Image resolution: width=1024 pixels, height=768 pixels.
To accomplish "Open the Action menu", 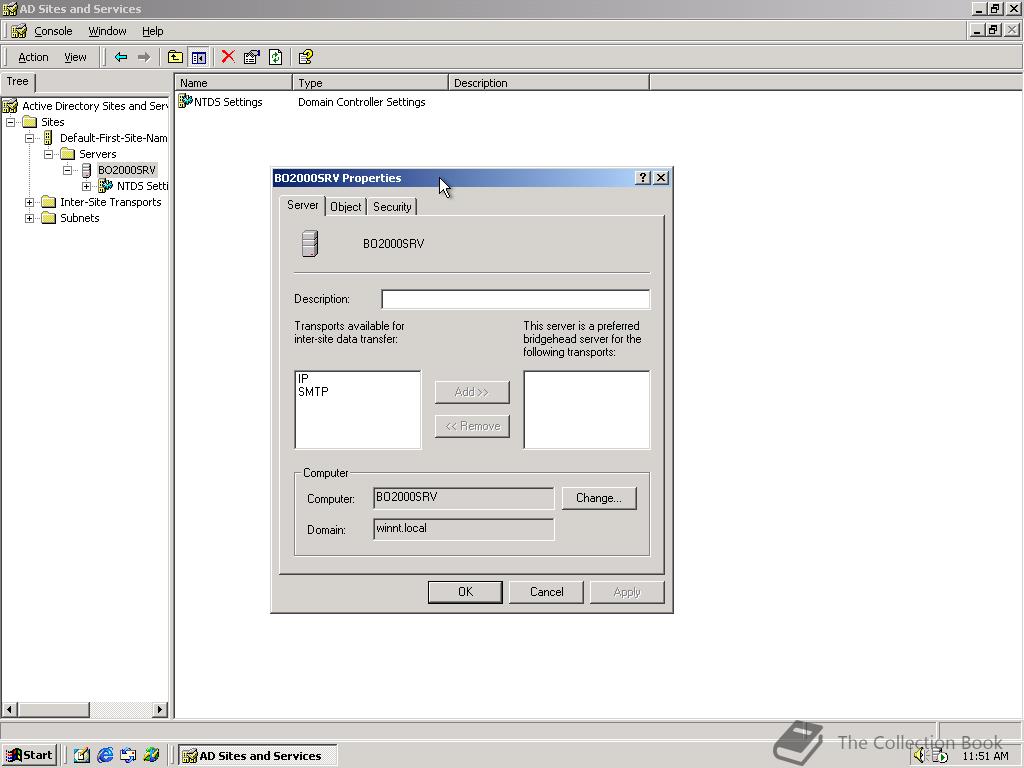I will (x=33, y=57).
